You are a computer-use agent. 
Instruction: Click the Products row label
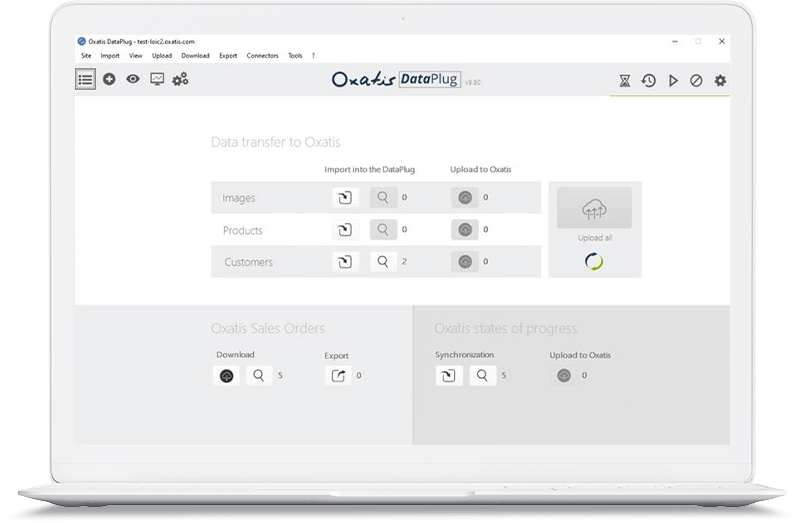pos(242,230)
